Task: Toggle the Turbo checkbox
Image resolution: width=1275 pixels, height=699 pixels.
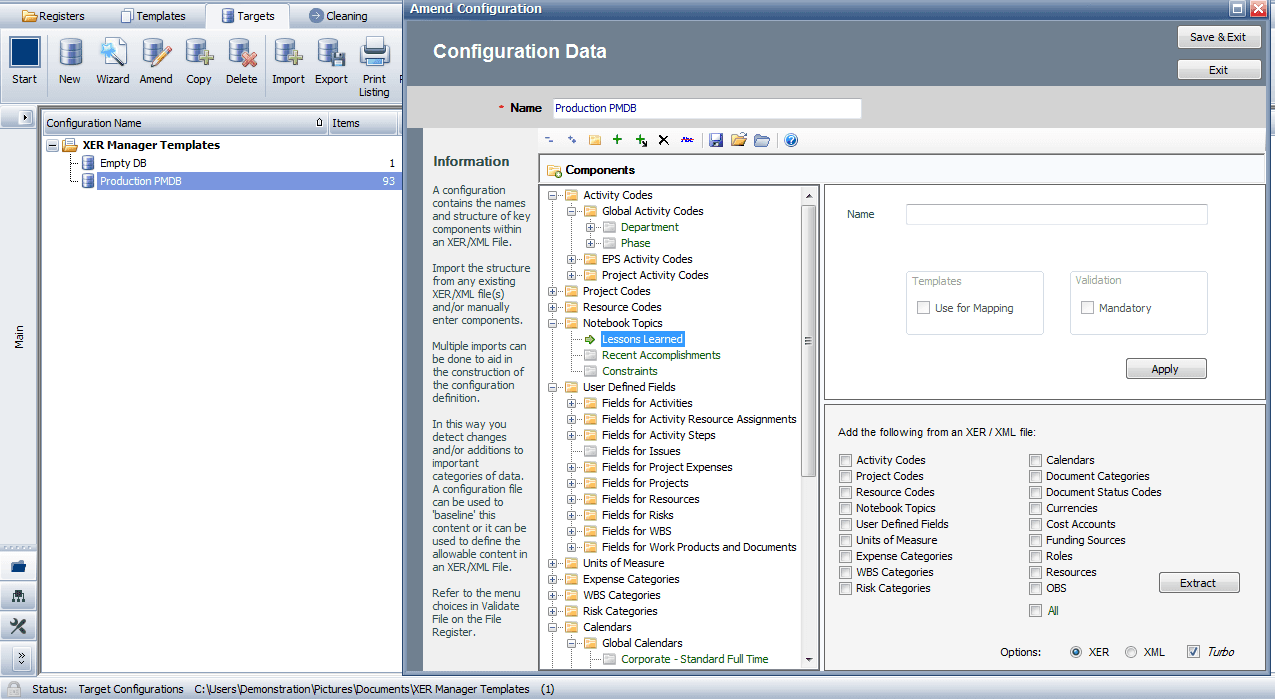Action: point(1193,652)
